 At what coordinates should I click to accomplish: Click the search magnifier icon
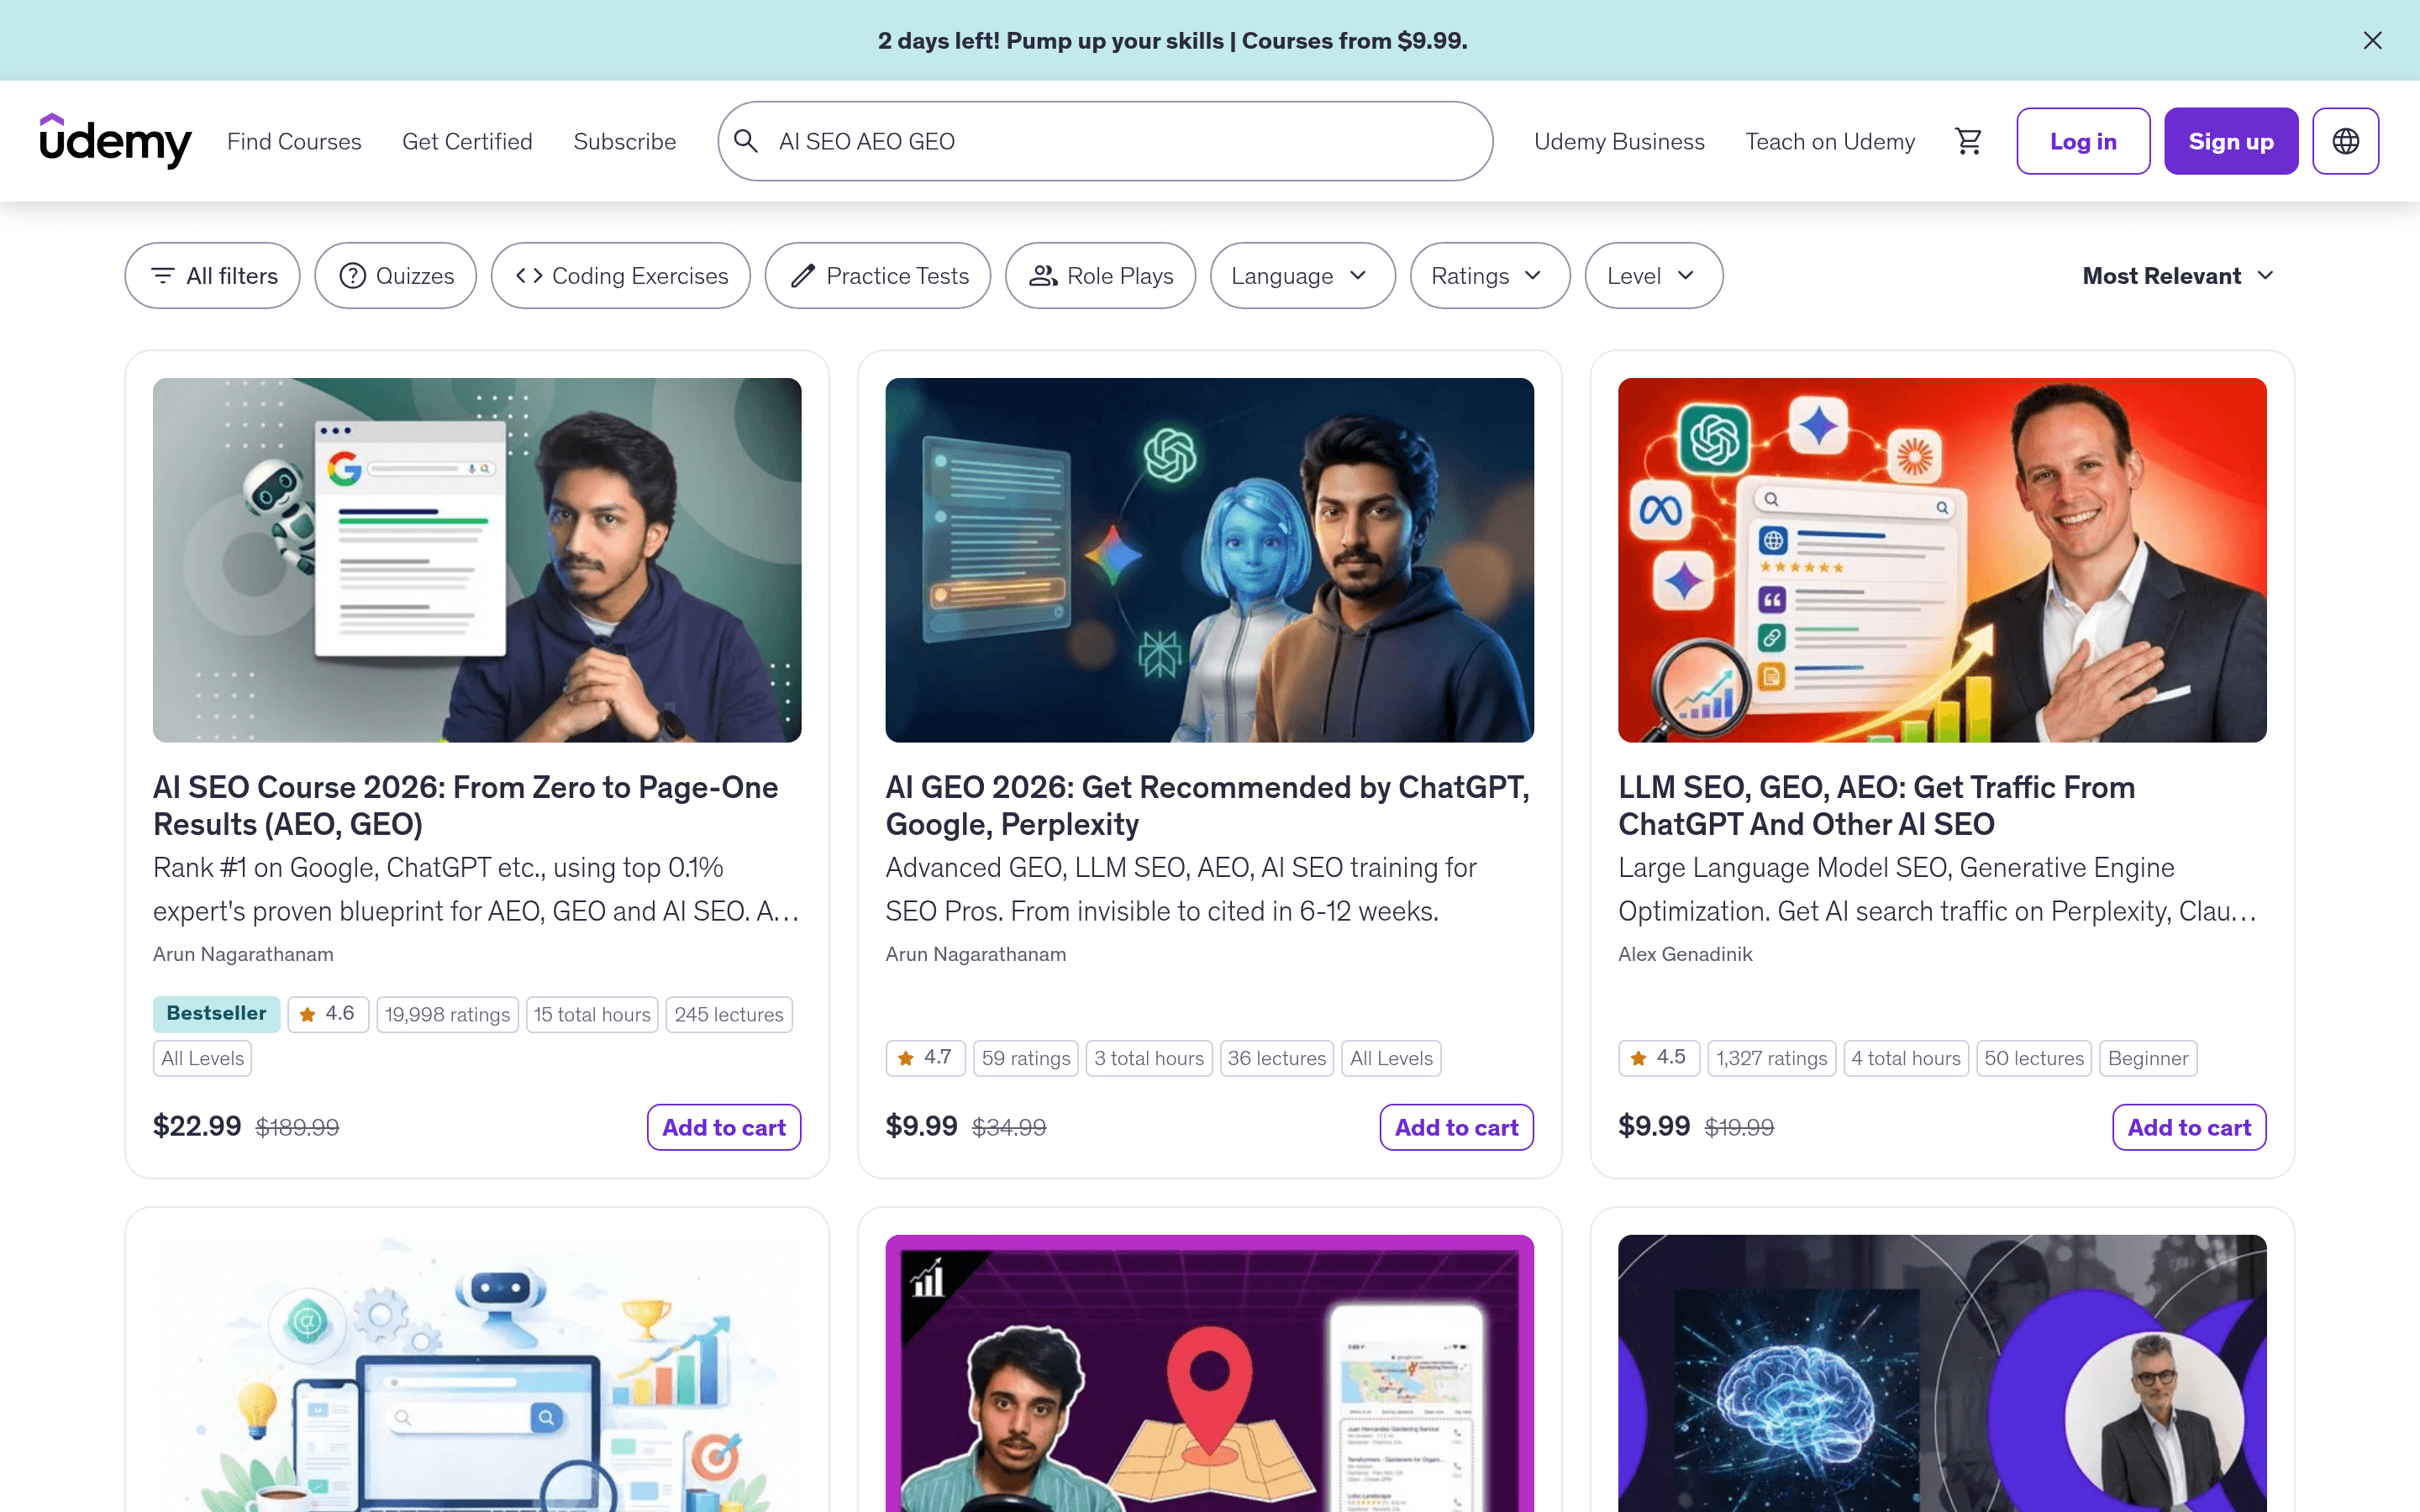coord(746,141)
